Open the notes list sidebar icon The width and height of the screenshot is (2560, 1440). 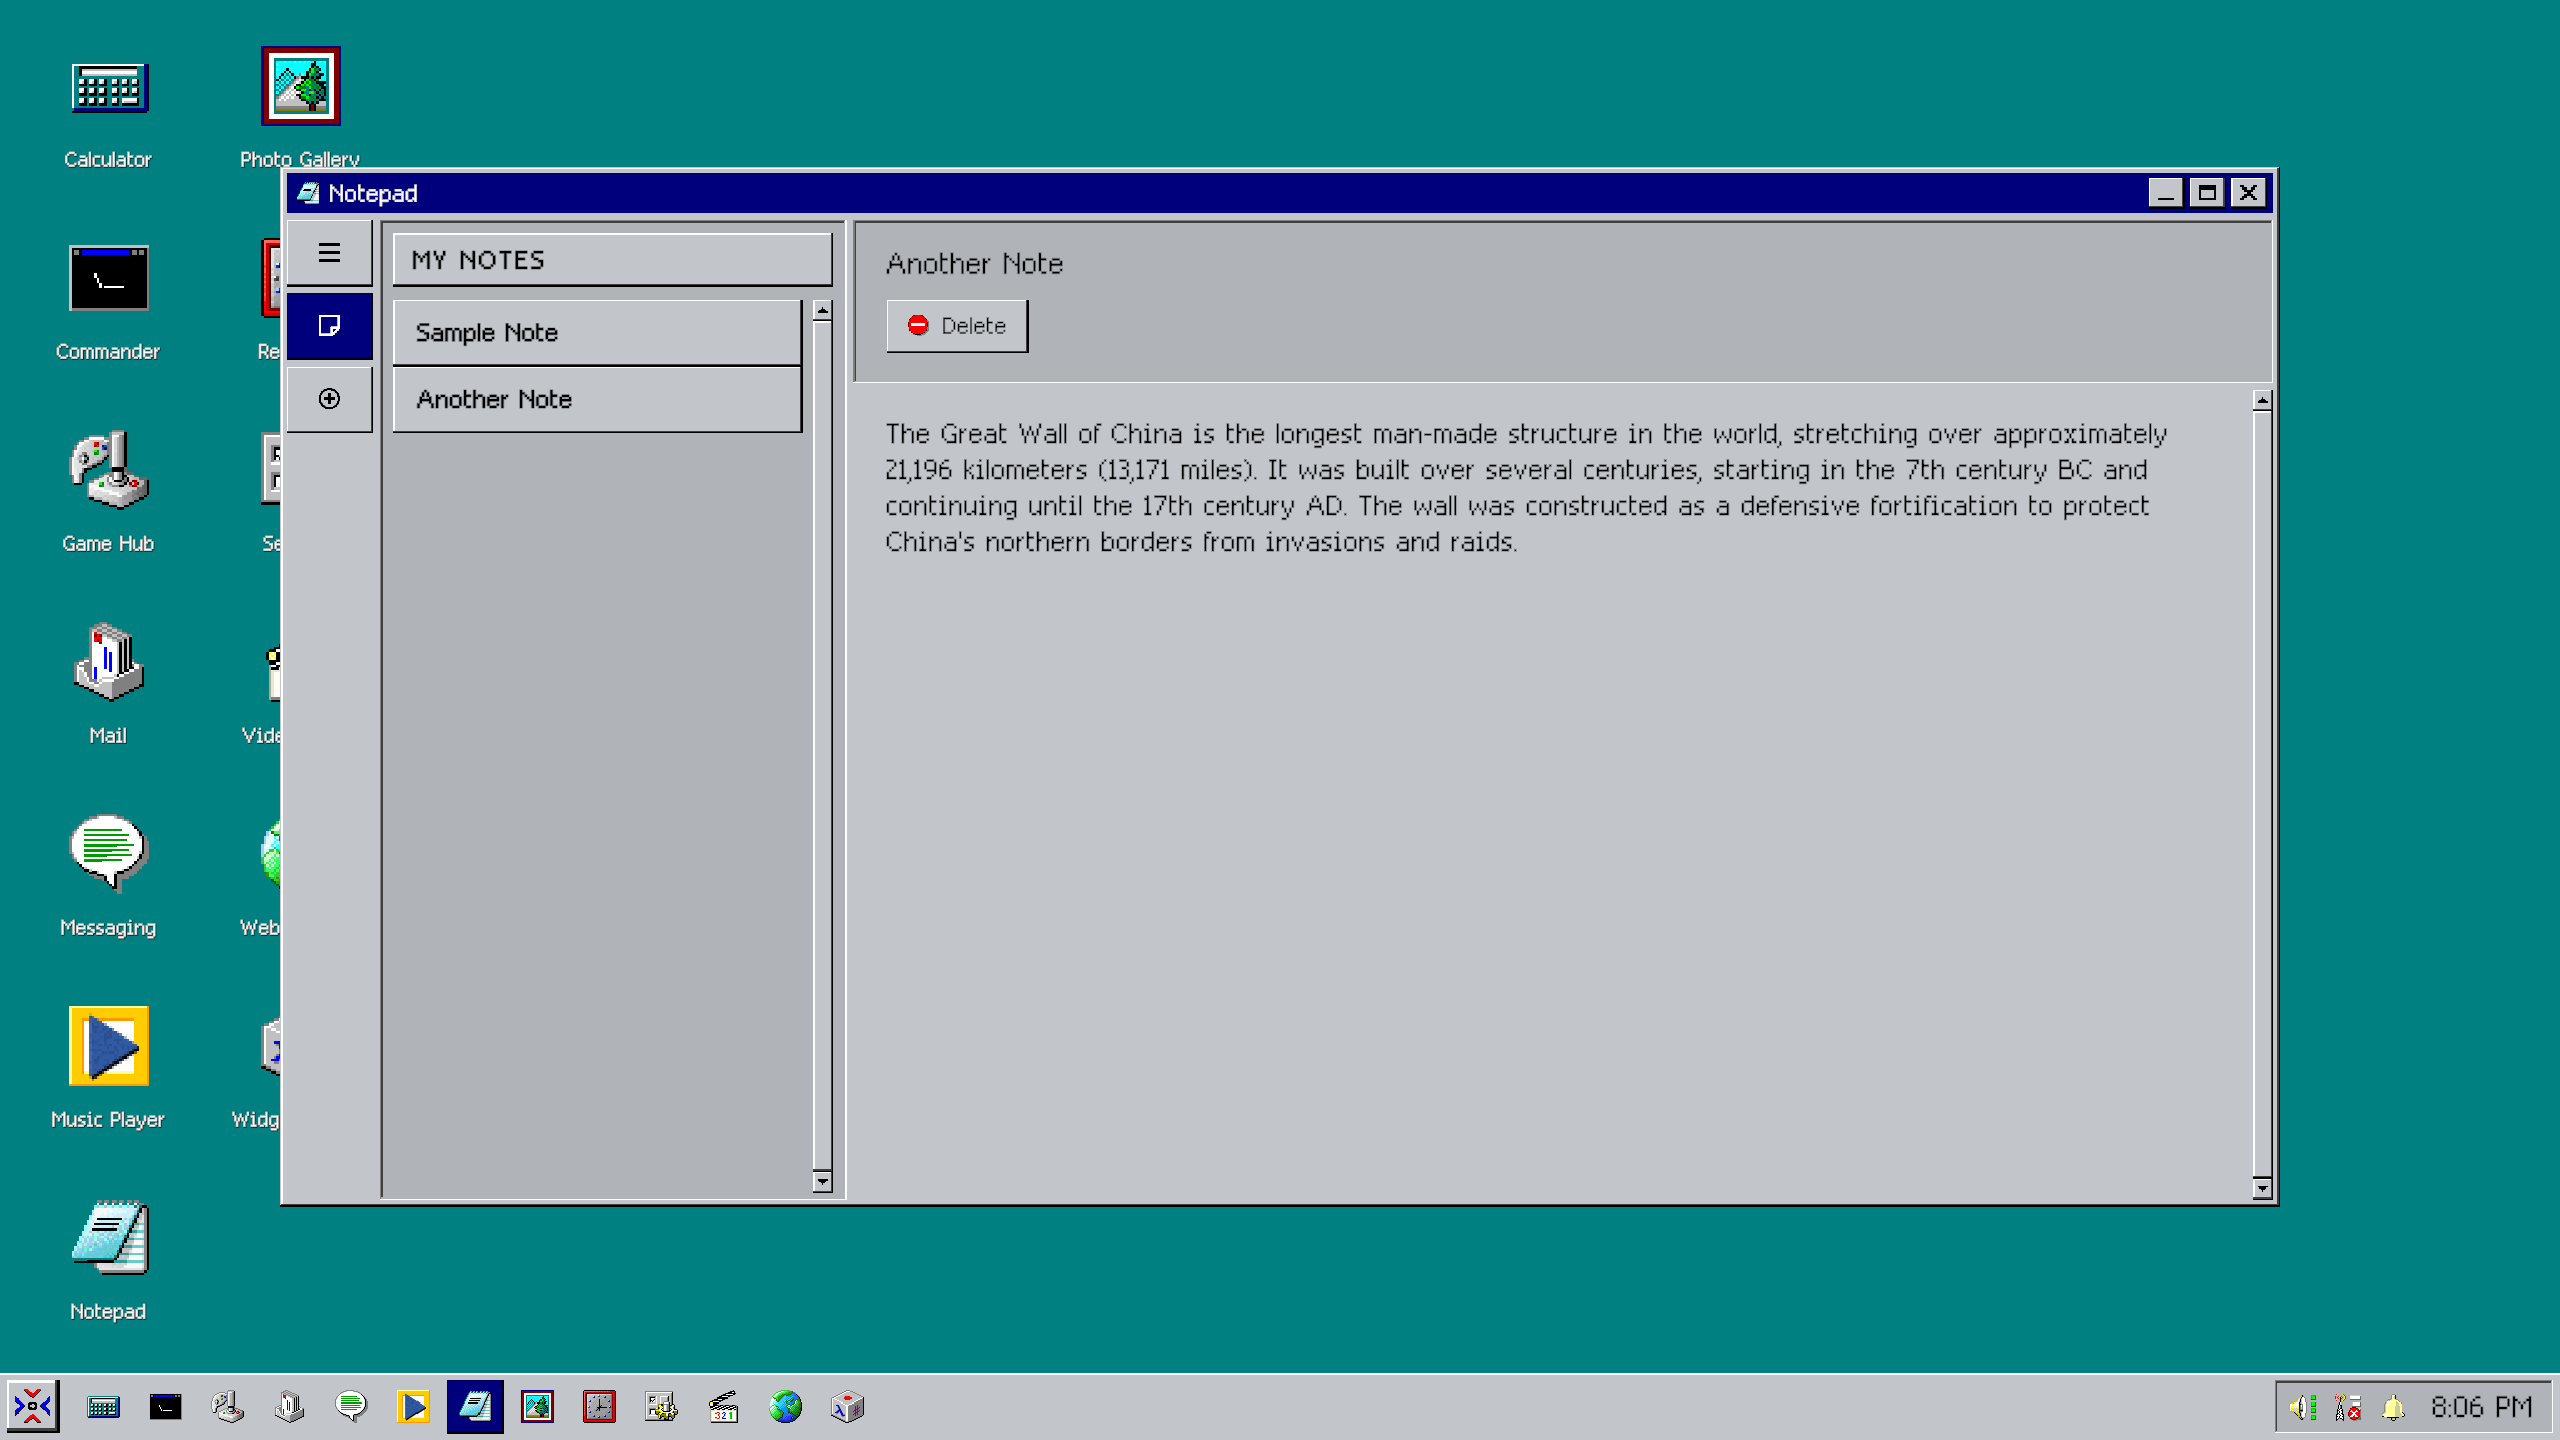(329, 326)
